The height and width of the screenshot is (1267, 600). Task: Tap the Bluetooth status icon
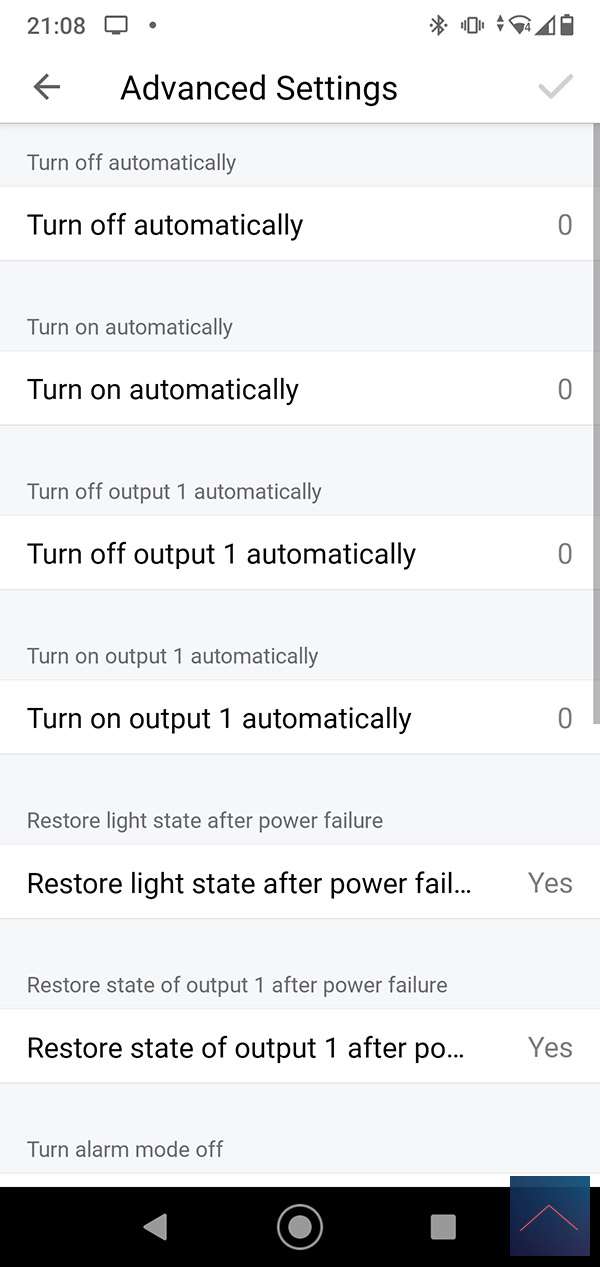coord(438,26)
